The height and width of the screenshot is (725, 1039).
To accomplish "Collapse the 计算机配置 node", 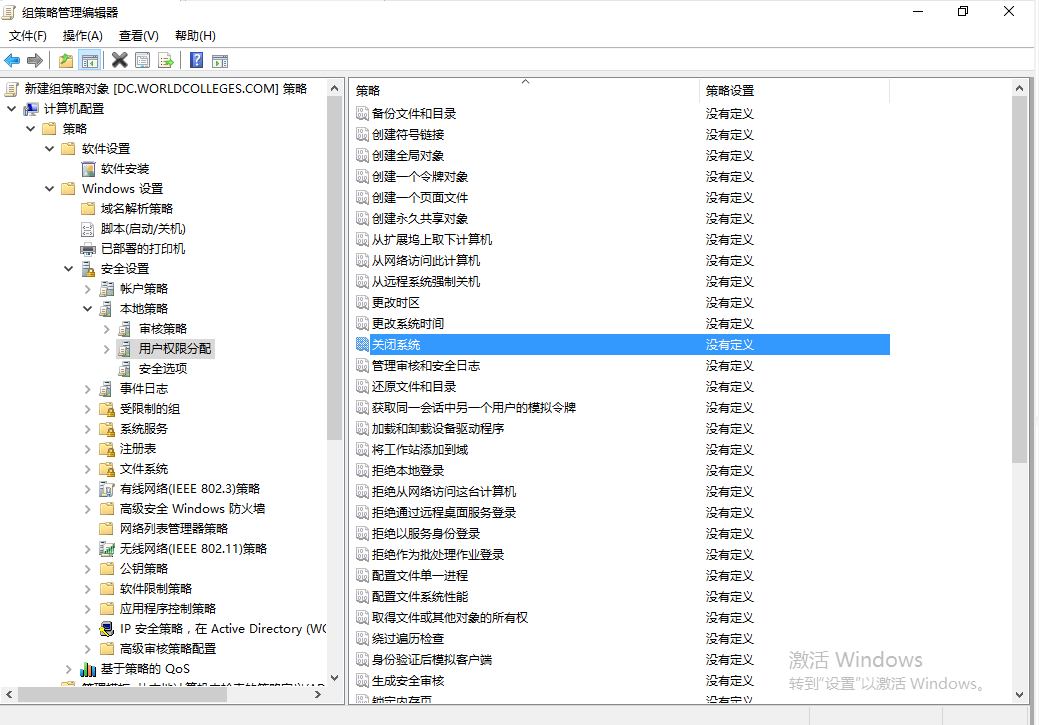I will [x=11, y=109].
